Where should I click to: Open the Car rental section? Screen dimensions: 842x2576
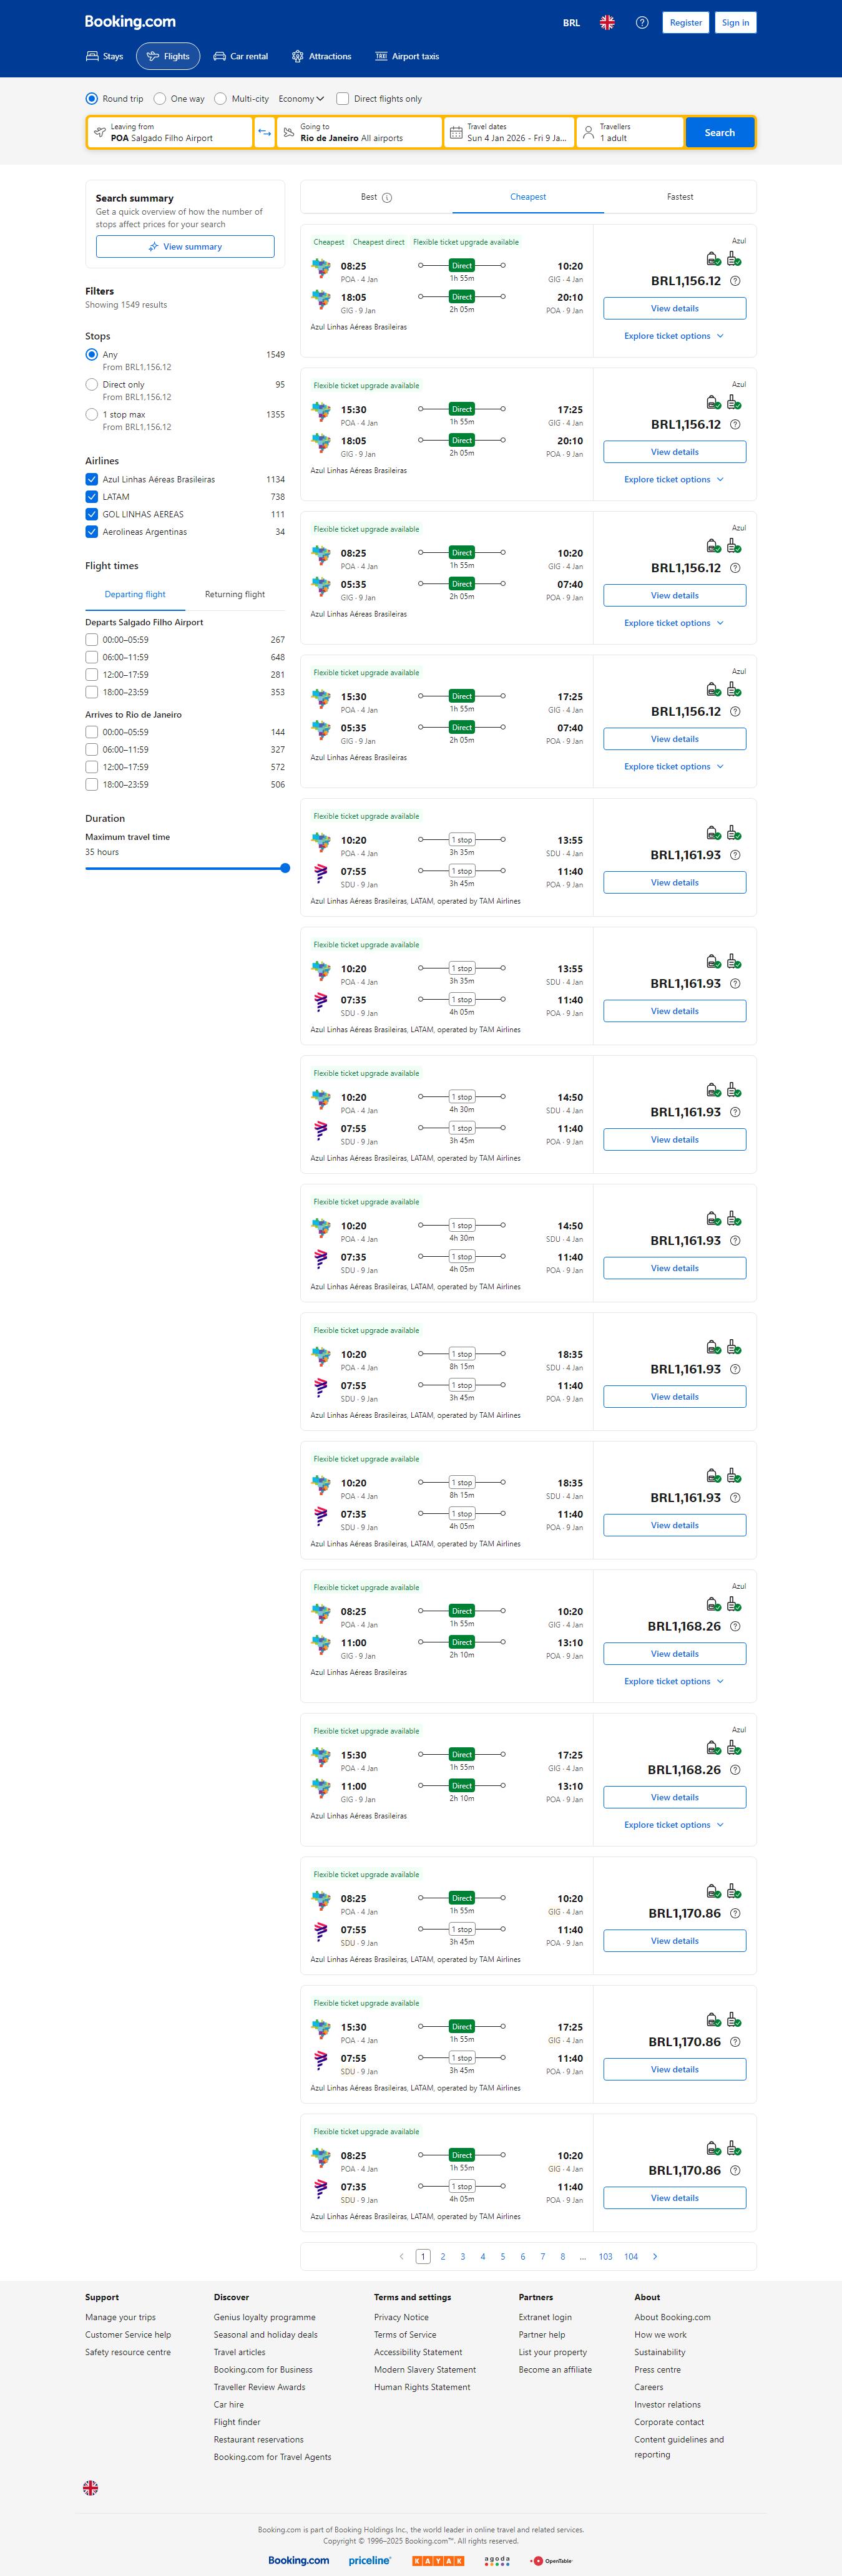241,57
